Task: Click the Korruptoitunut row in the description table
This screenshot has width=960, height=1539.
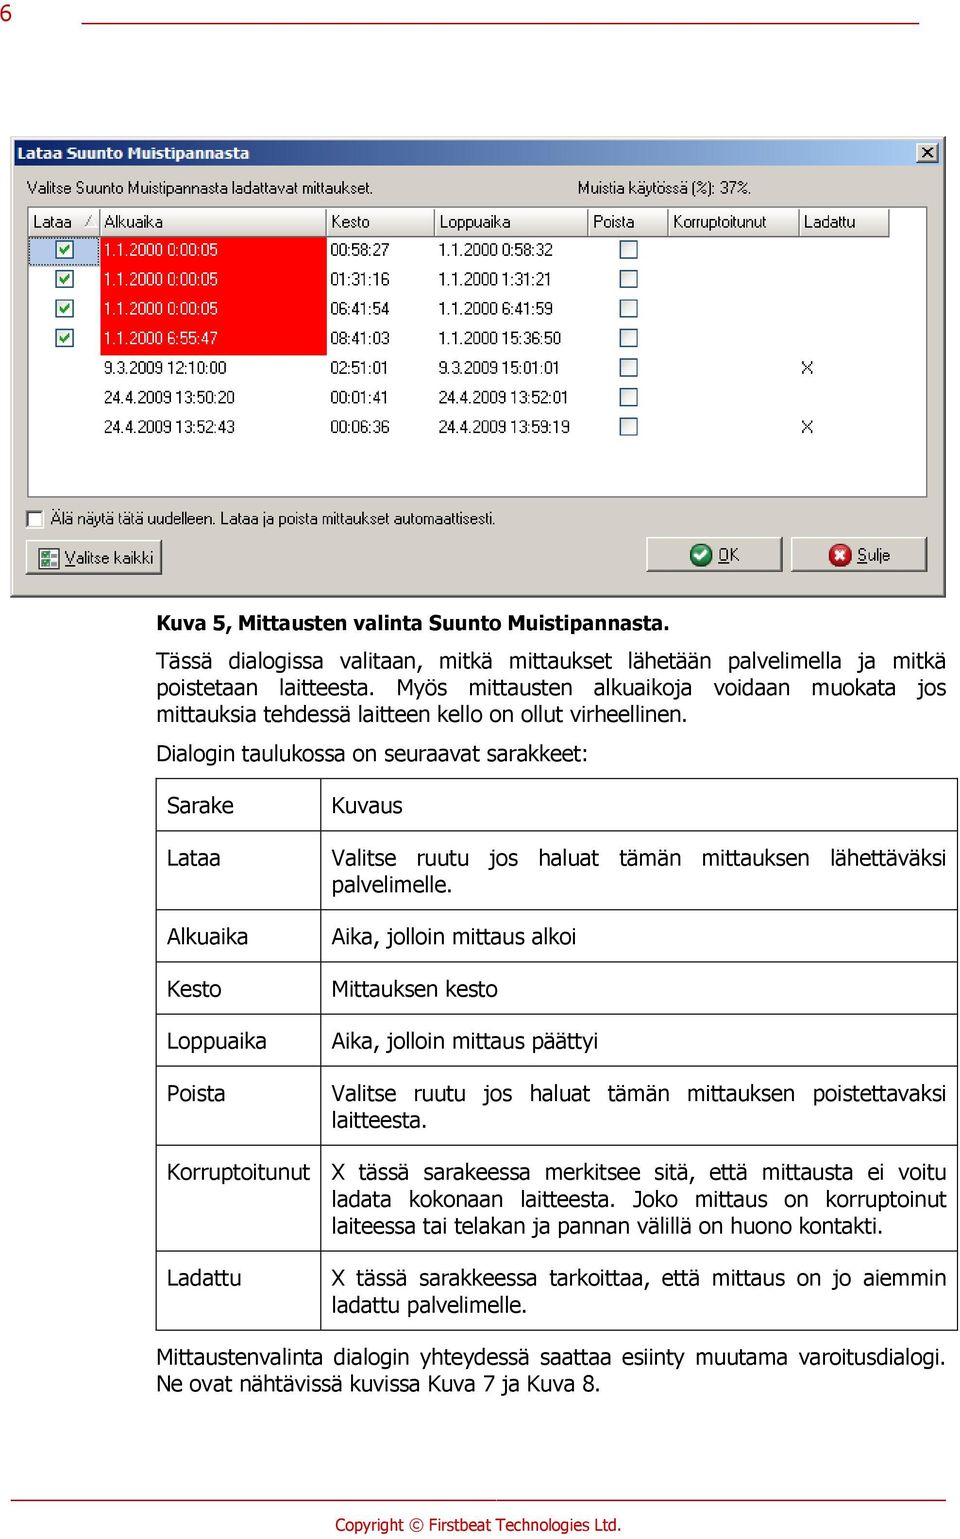Action: (557, 1198)
